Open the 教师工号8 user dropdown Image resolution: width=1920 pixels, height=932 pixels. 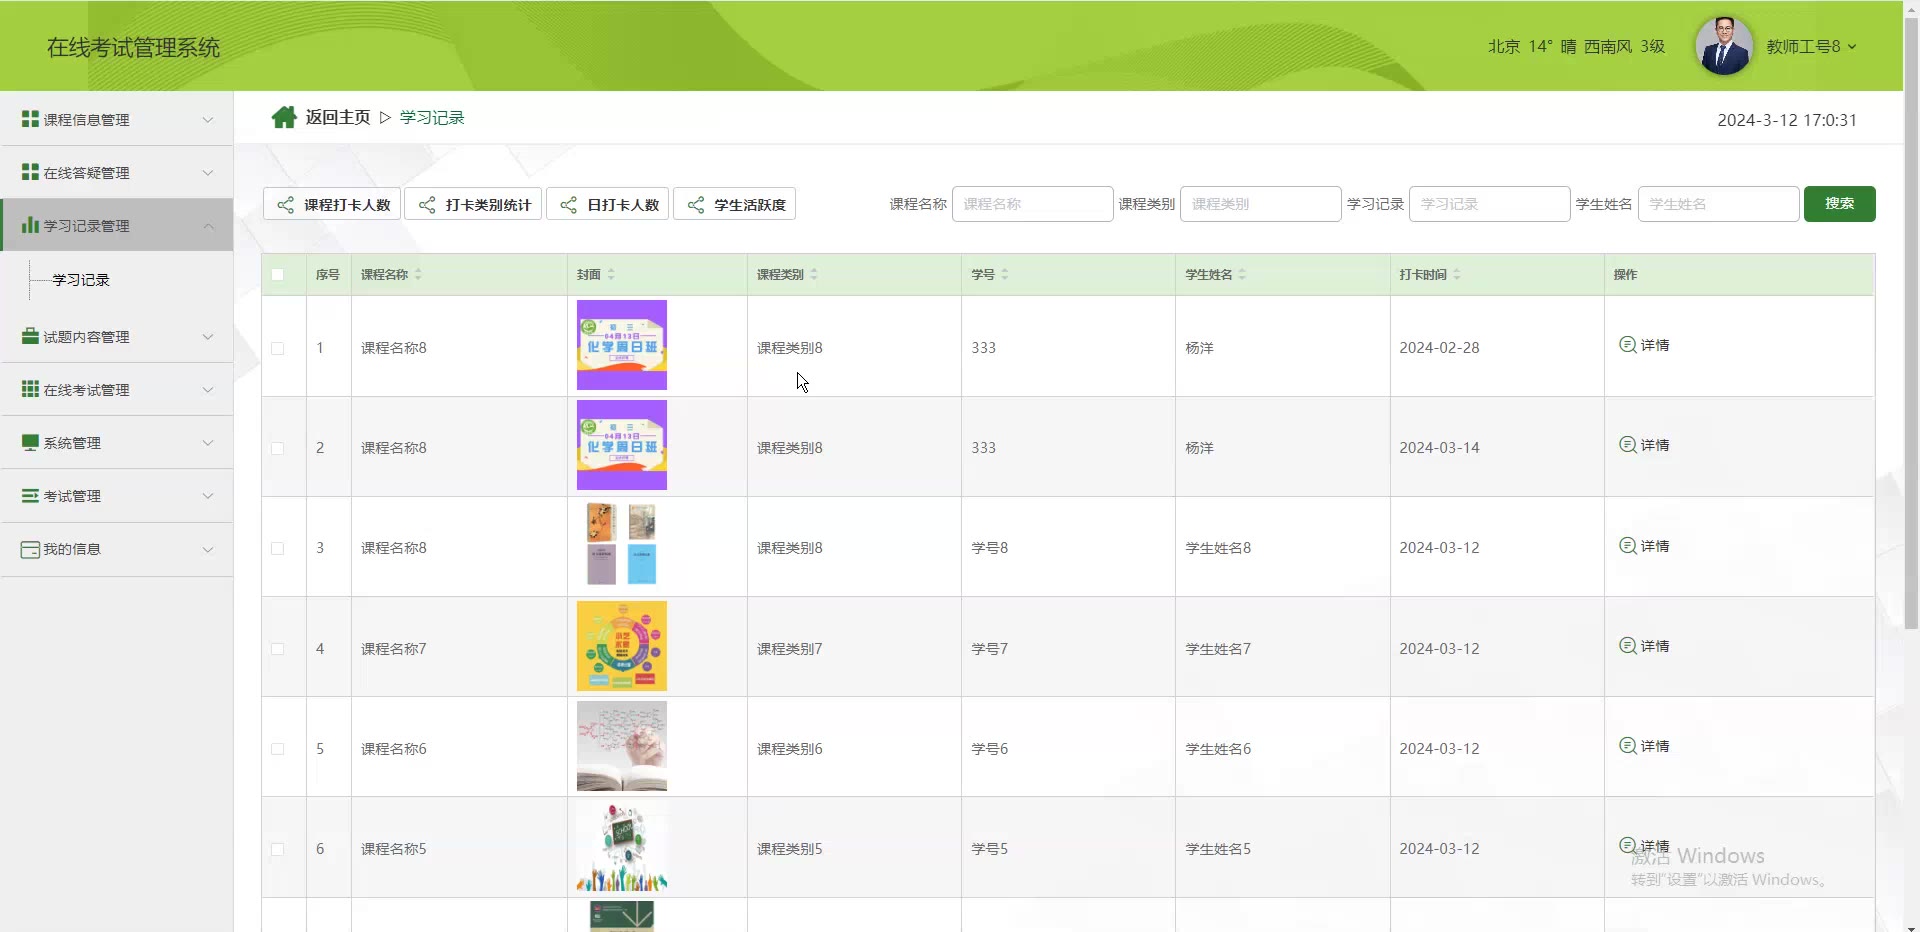pos(1811,47)
